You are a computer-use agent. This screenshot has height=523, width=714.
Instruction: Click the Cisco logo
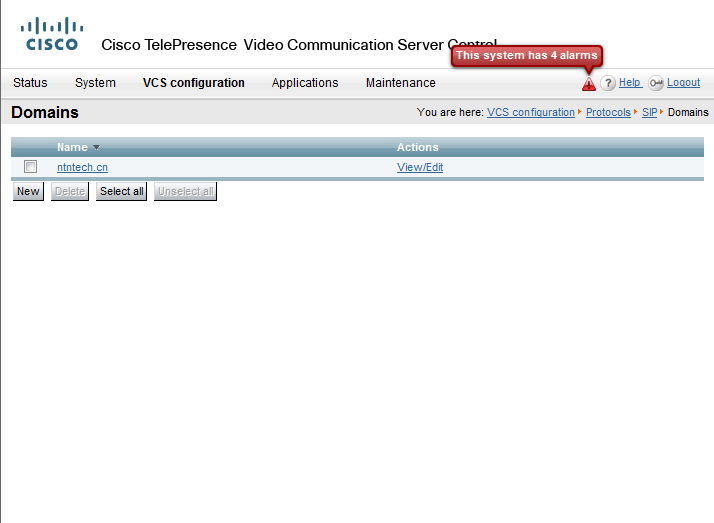52,34
